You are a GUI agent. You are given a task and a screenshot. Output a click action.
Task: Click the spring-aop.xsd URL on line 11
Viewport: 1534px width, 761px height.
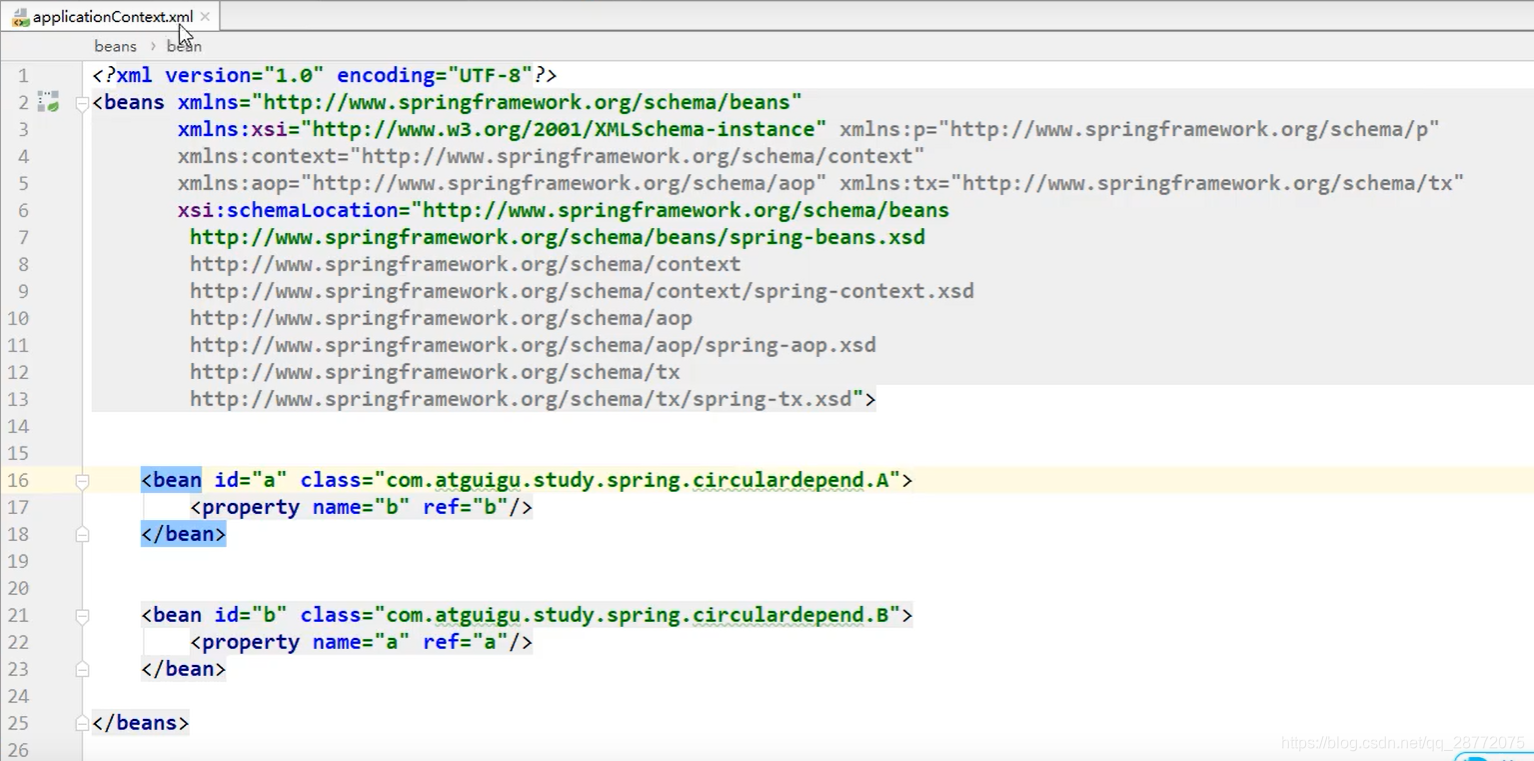[x=533, y=345]
